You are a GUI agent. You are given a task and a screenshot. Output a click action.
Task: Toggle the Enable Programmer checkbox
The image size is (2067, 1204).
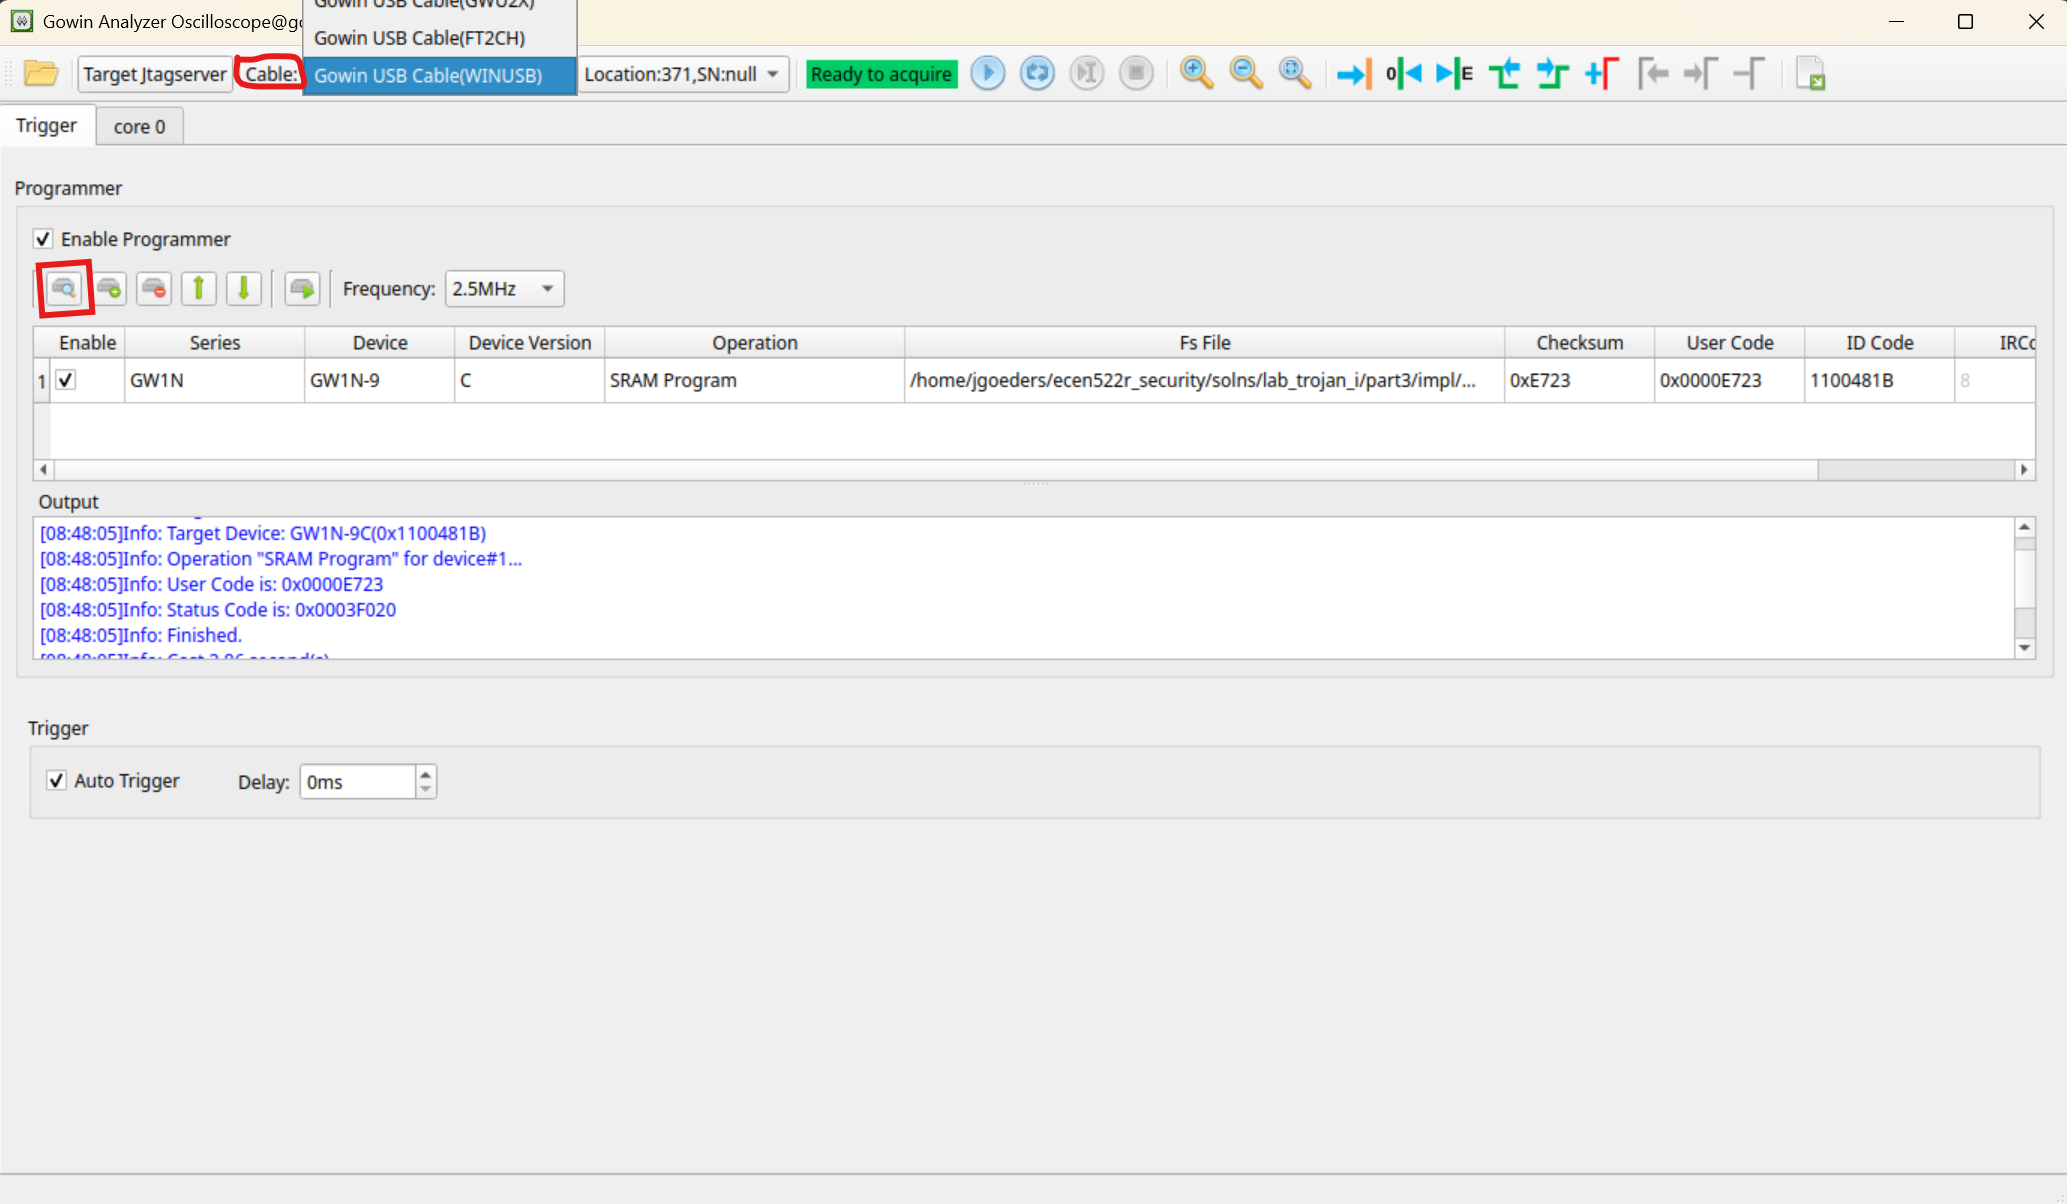(x=43, y=239)
